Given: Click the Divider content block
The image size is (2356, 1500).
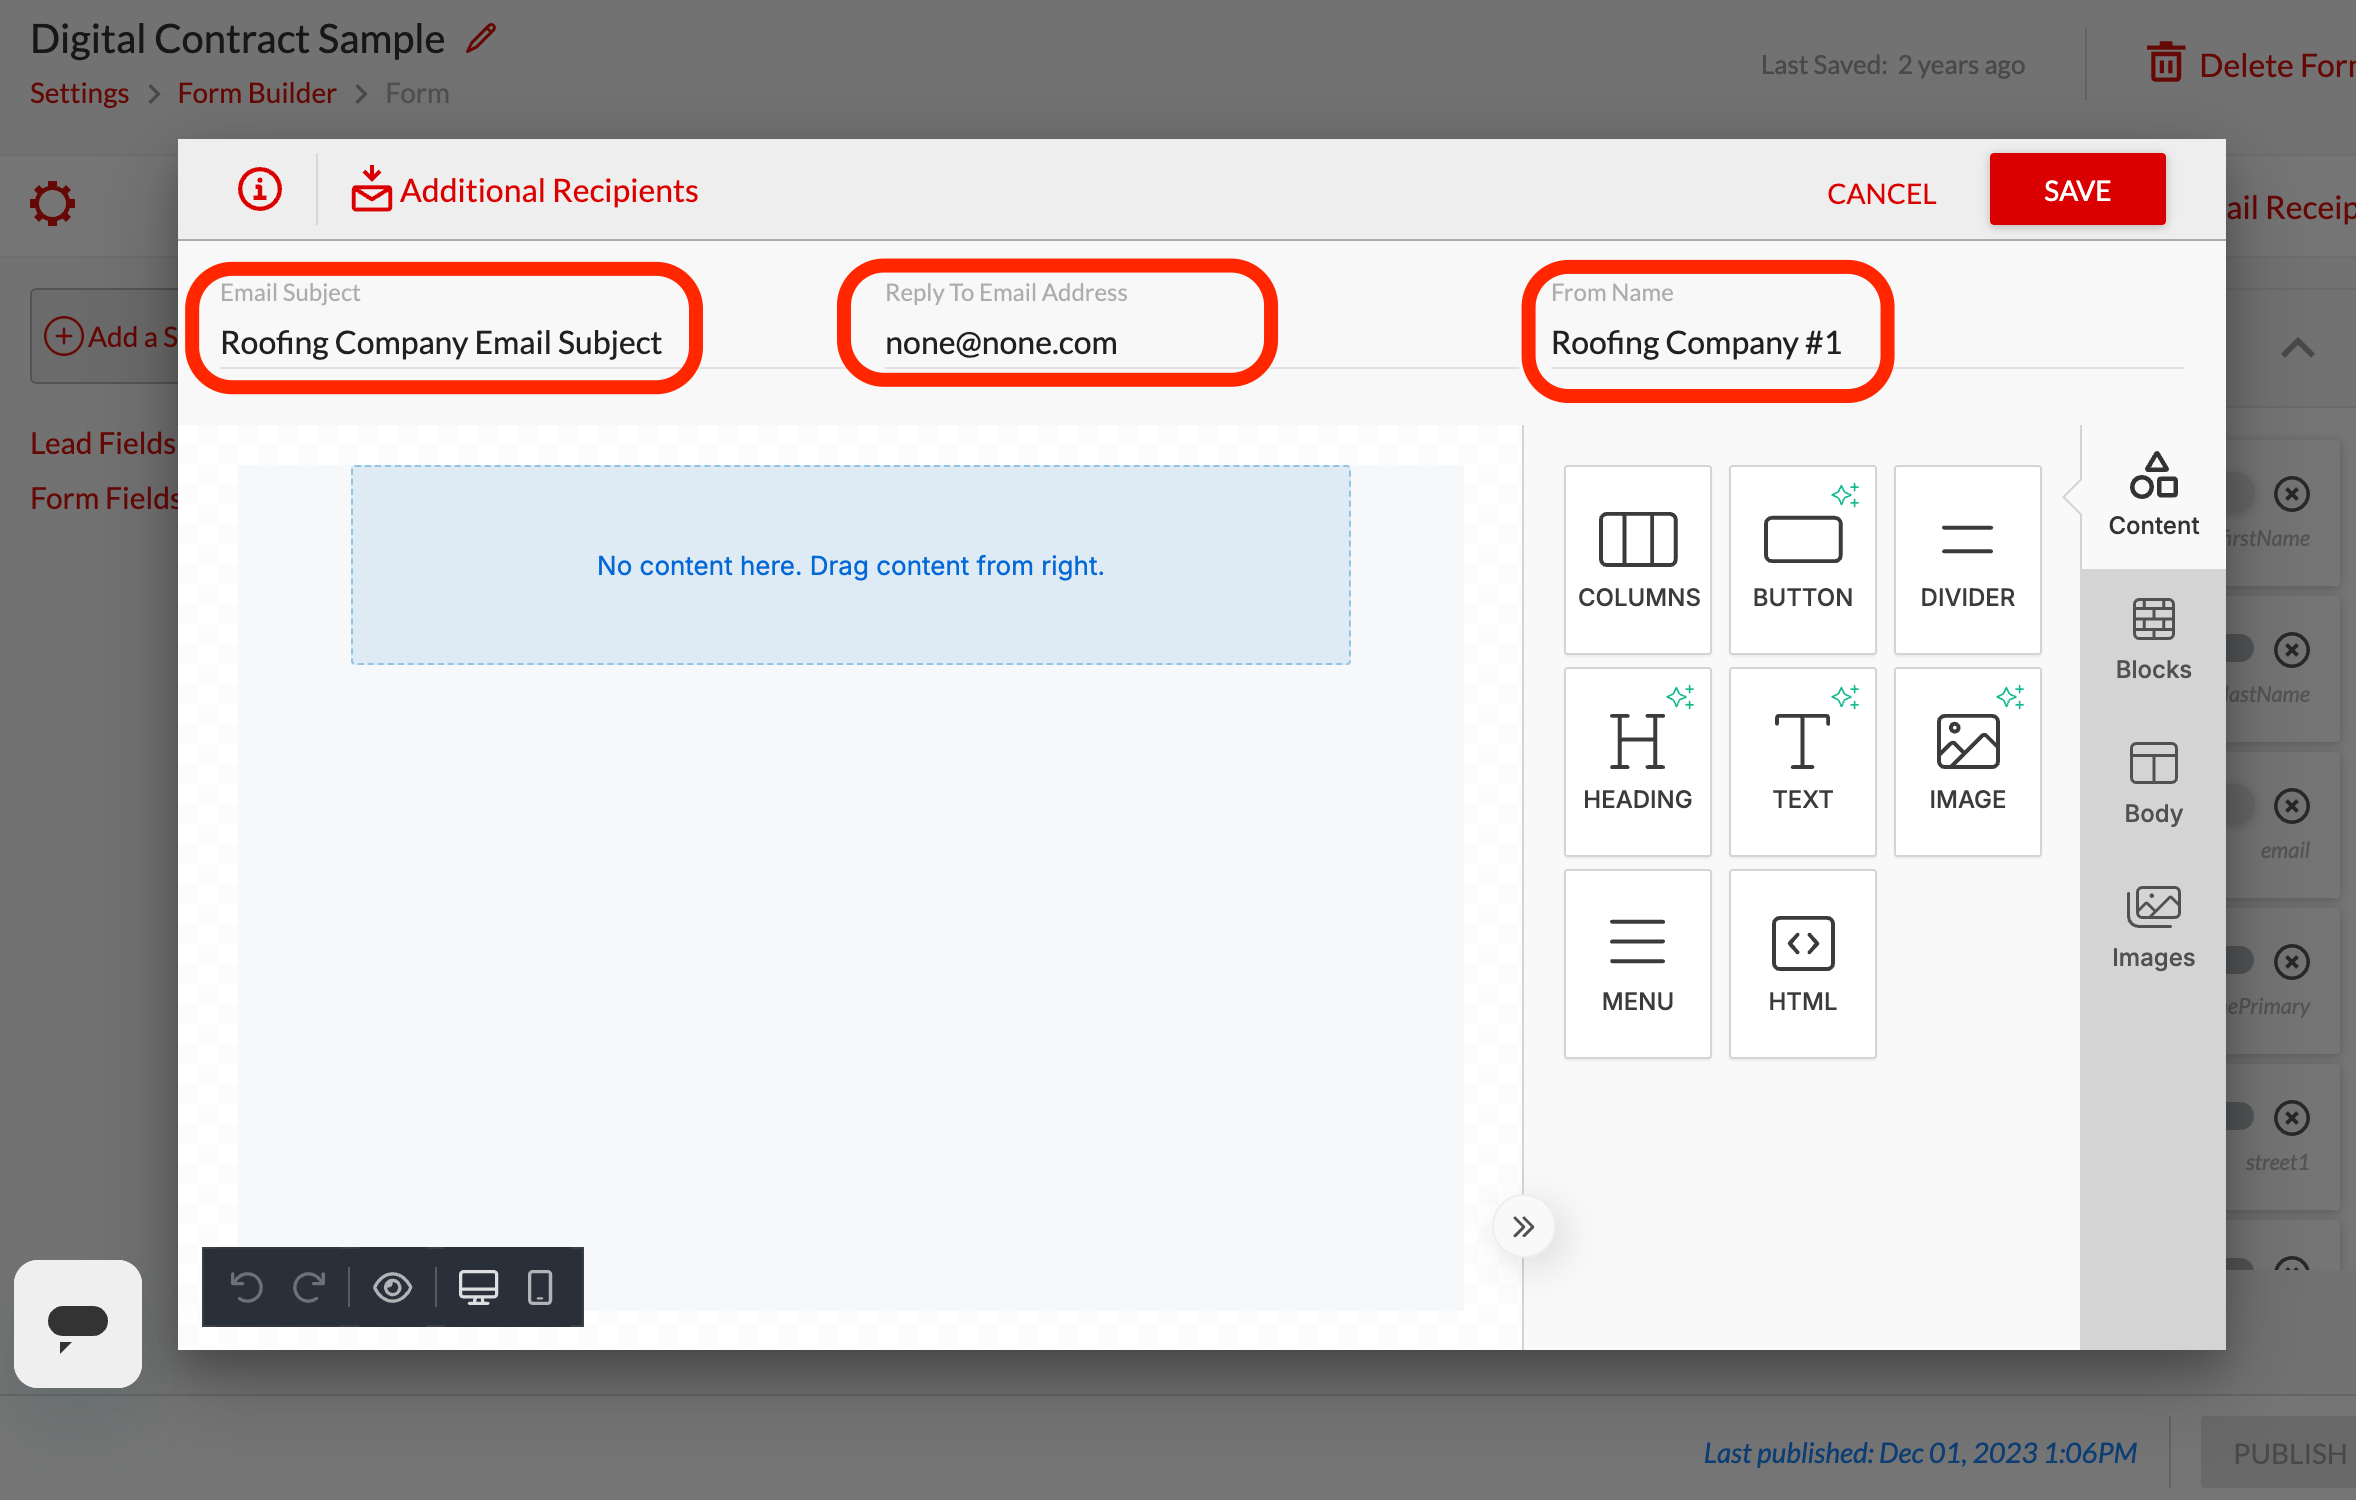Looking at the screenshot, I should click(x=1967, y=558).
